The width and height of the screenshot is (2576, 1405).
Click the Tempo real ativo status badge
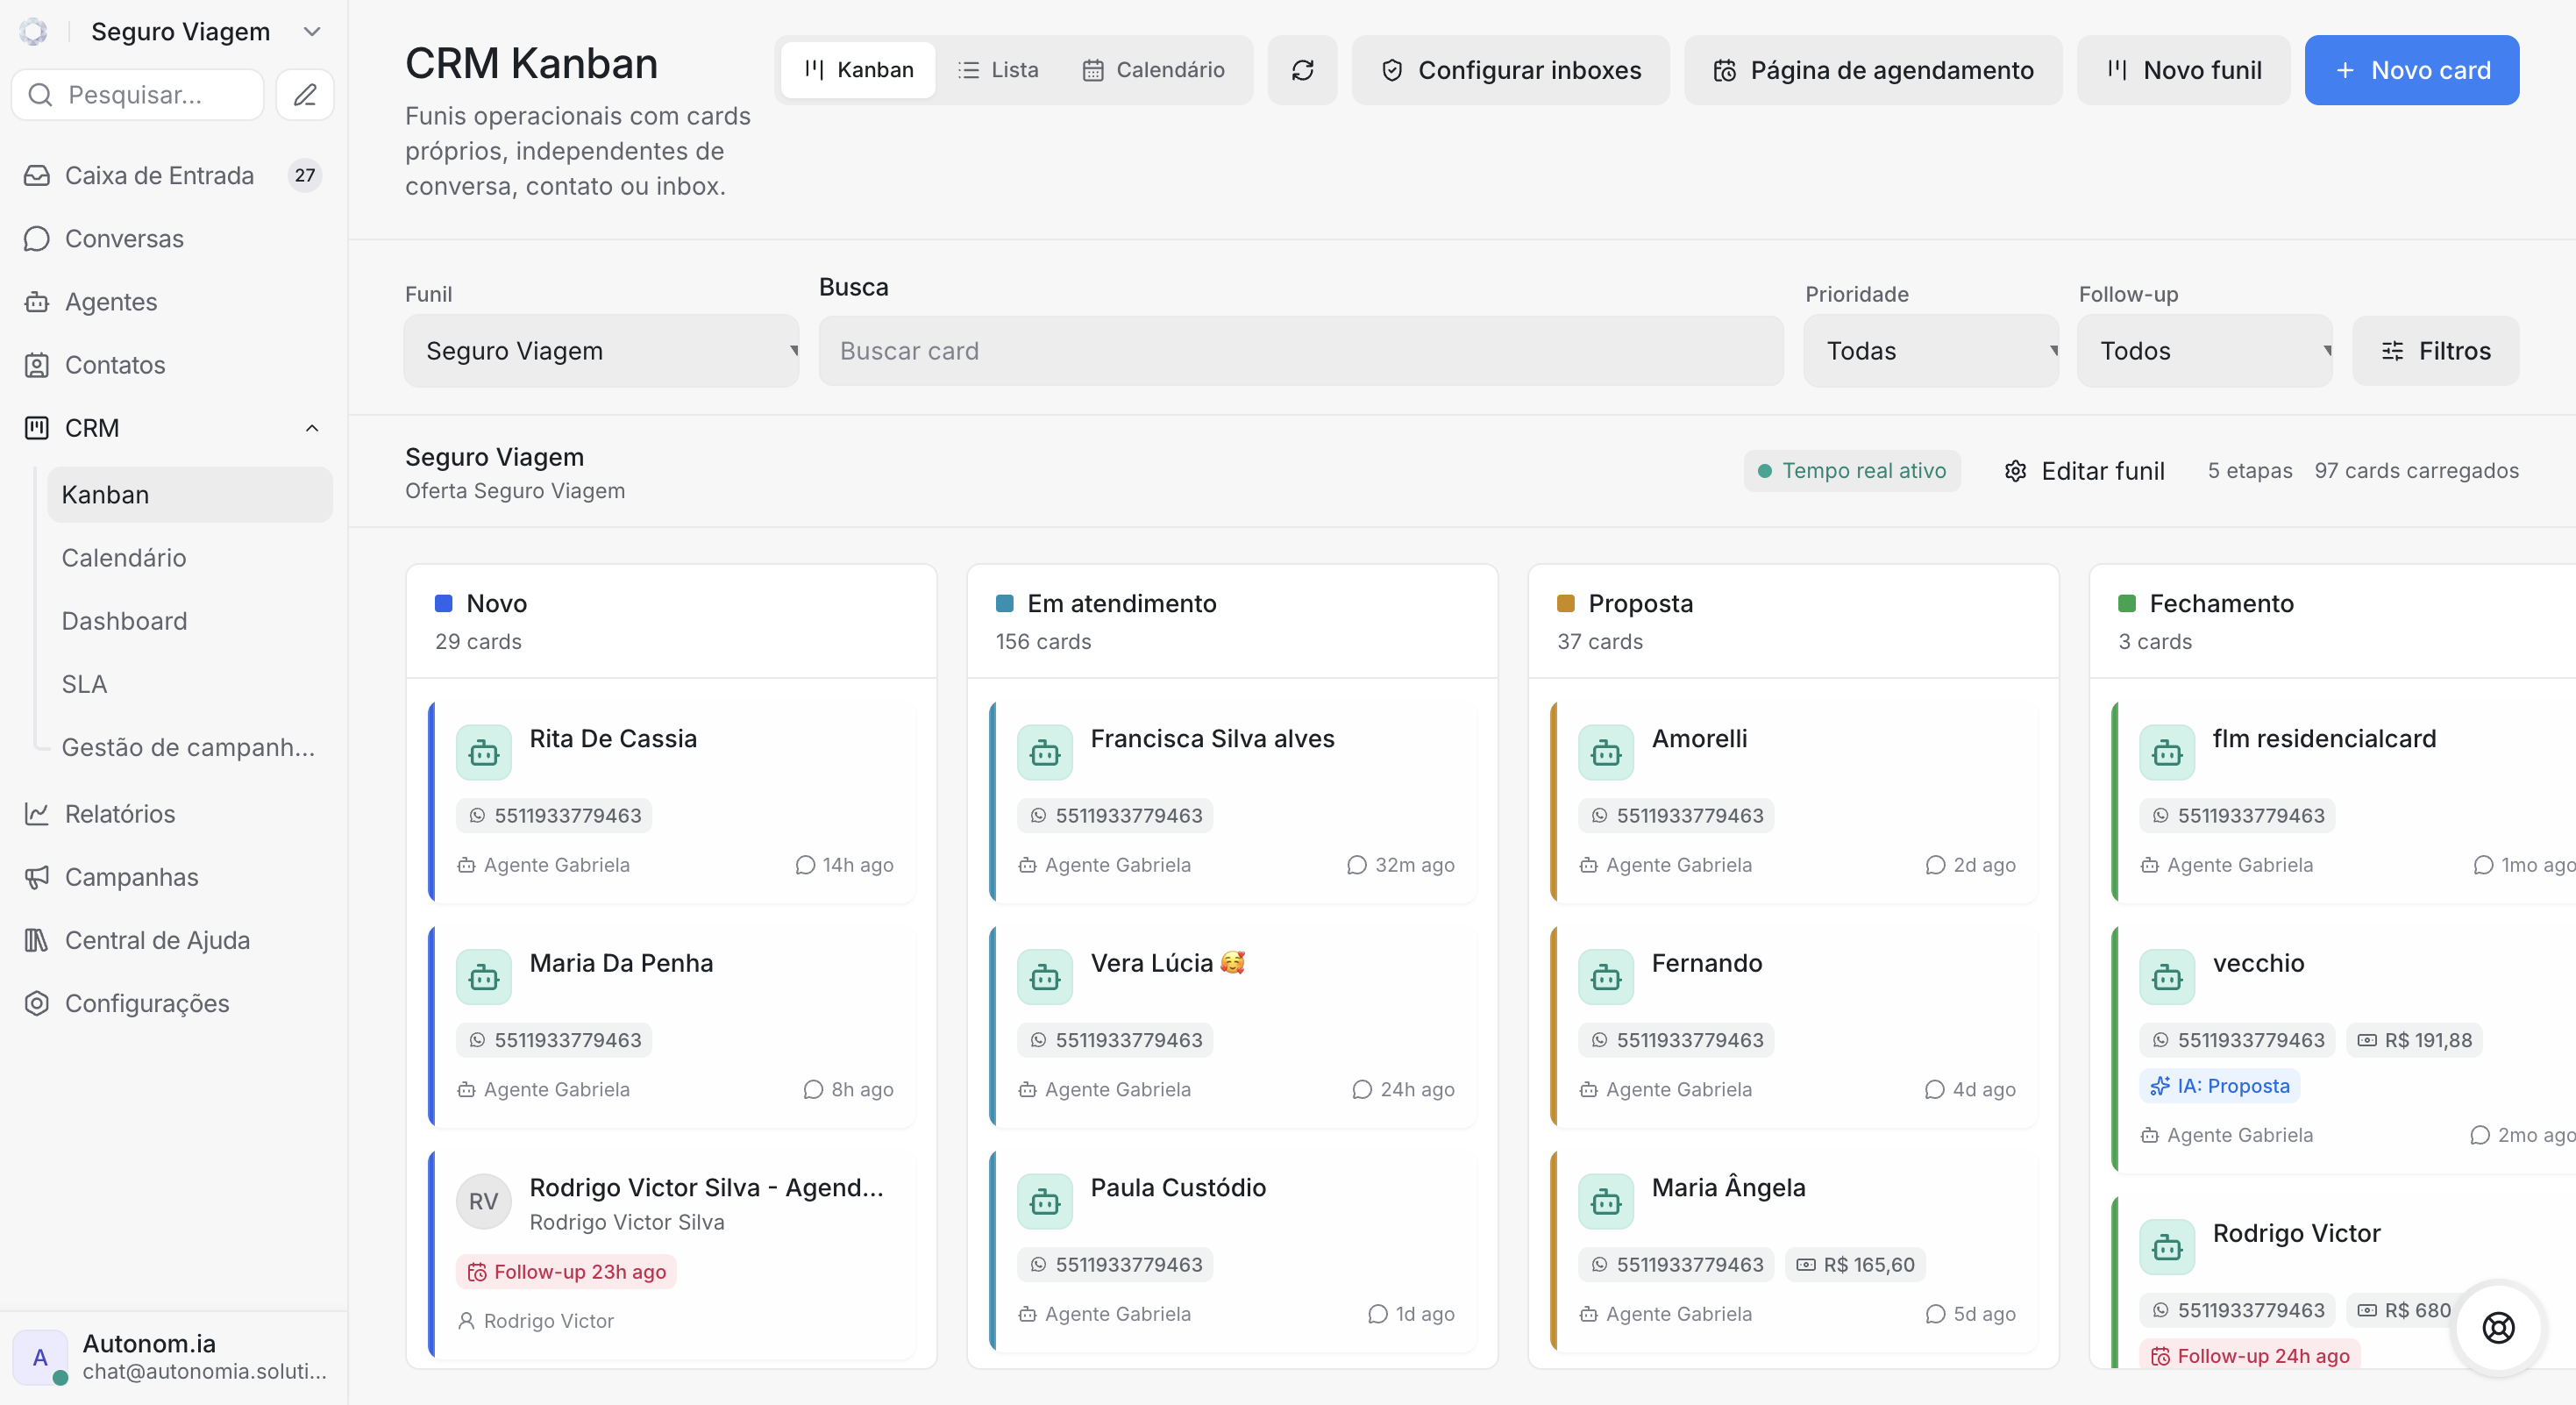tap(1851, 471)
